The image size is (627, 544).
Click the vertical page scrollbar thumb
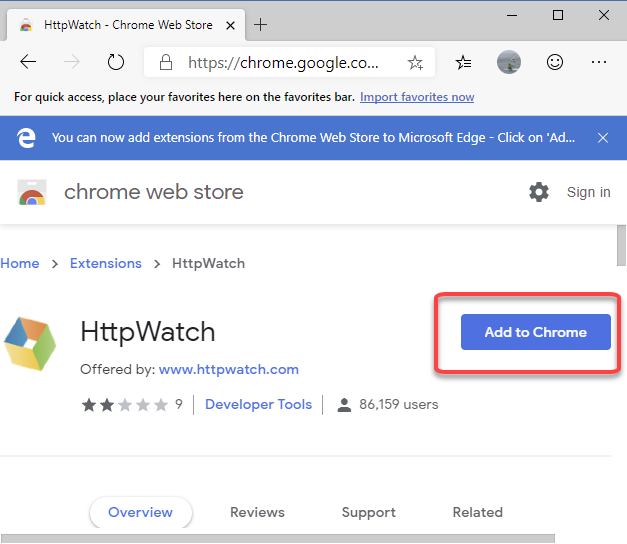621,246
